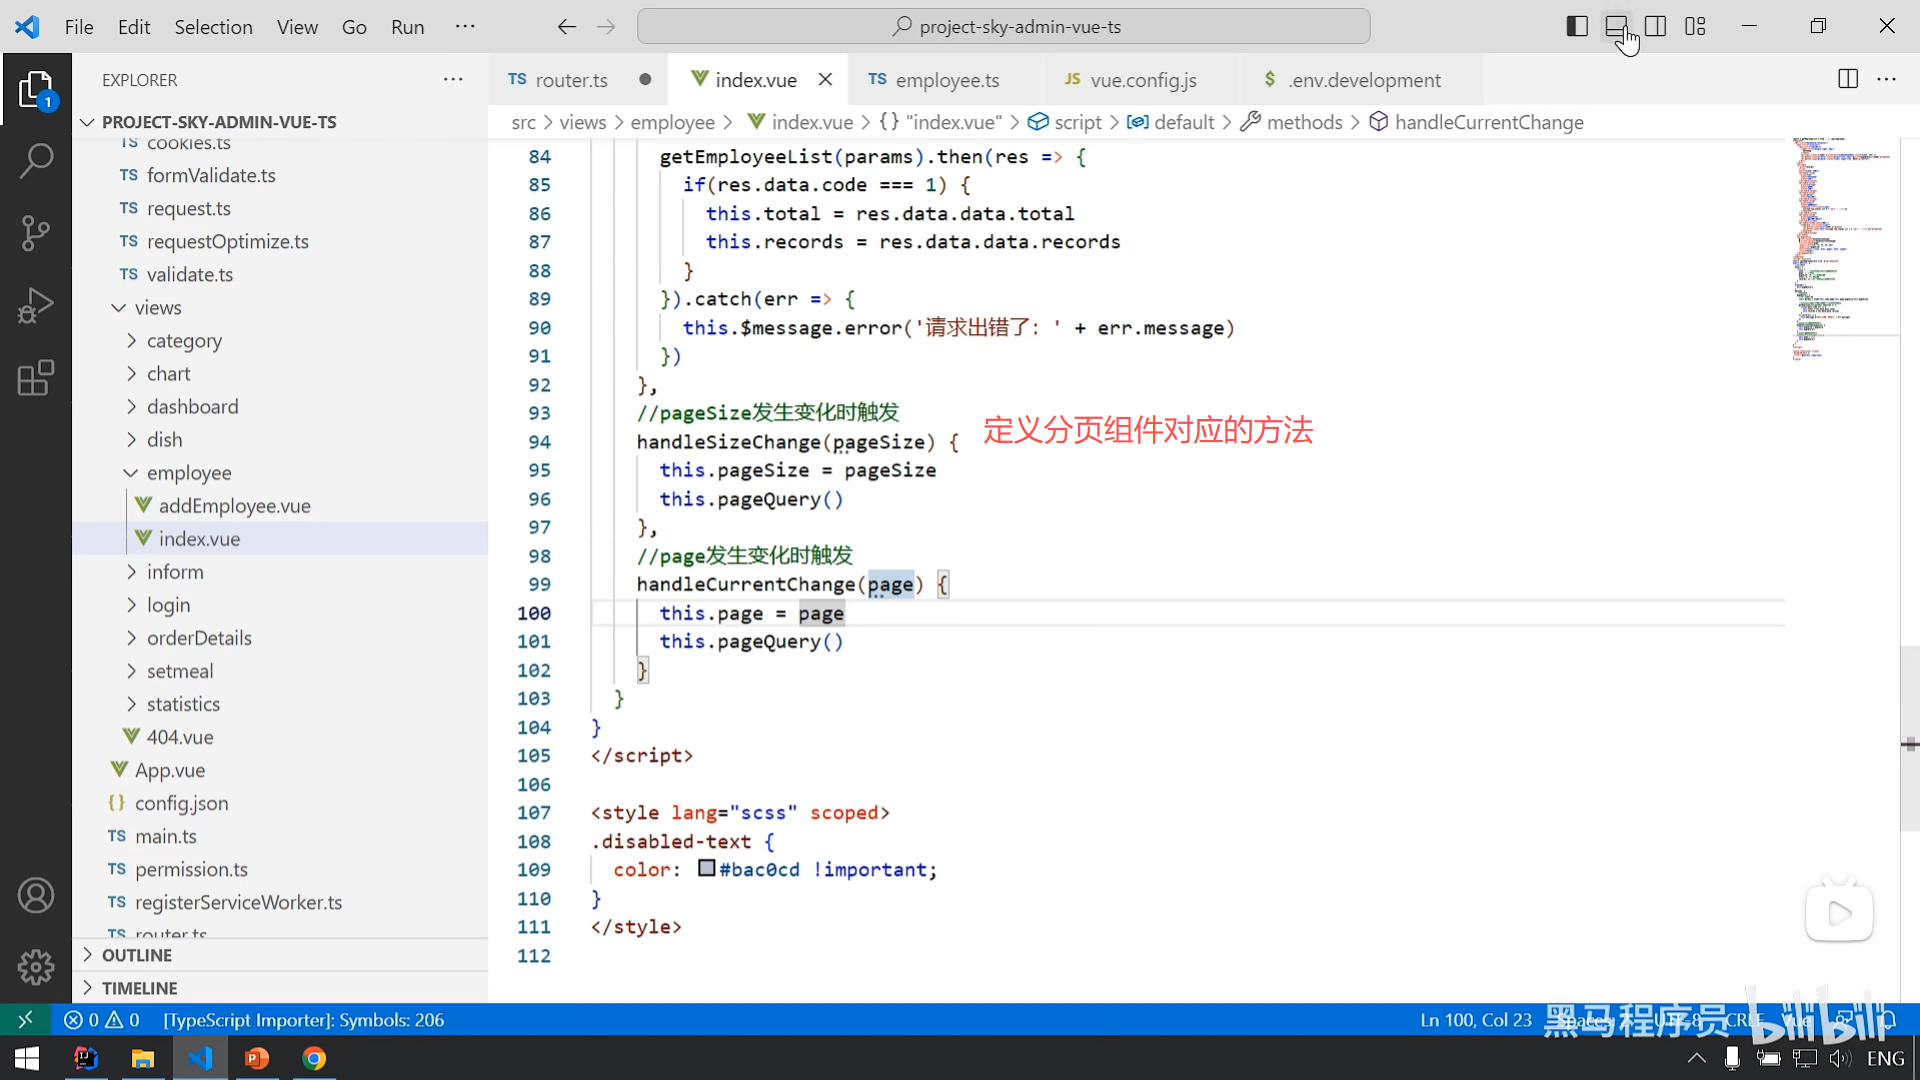Toggle the bottom panel visibility

1616,26
